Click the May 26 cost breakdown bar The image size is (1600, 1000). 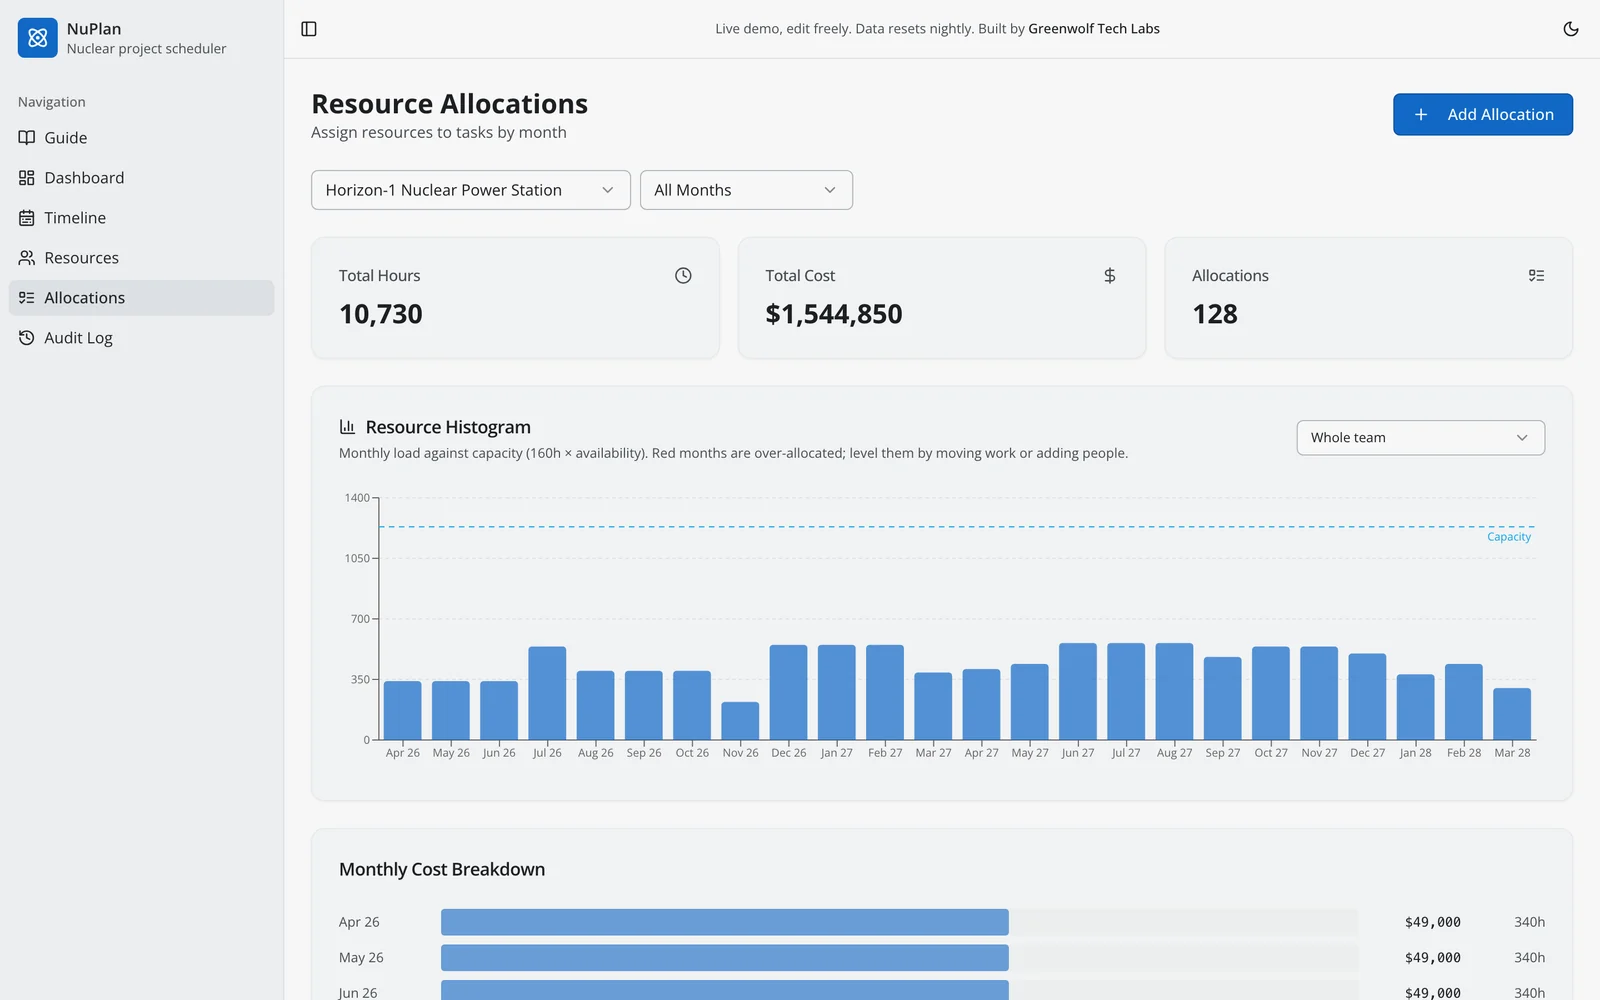(725, 958)
